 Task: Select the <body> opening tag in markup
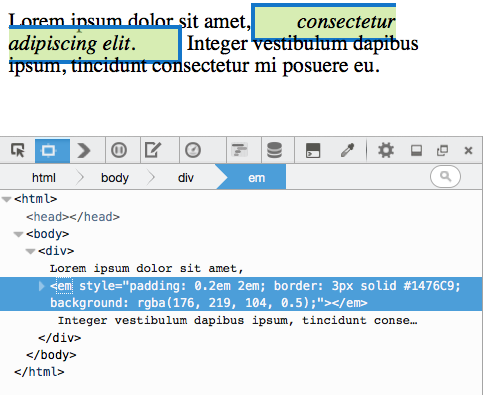point(47,234)
